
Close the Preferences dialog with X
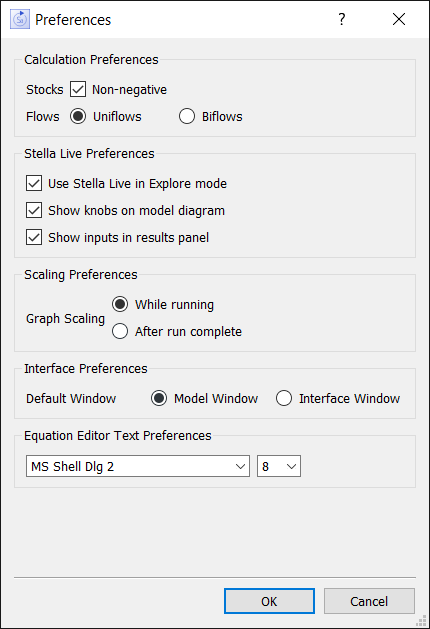(x=399, y=19)
